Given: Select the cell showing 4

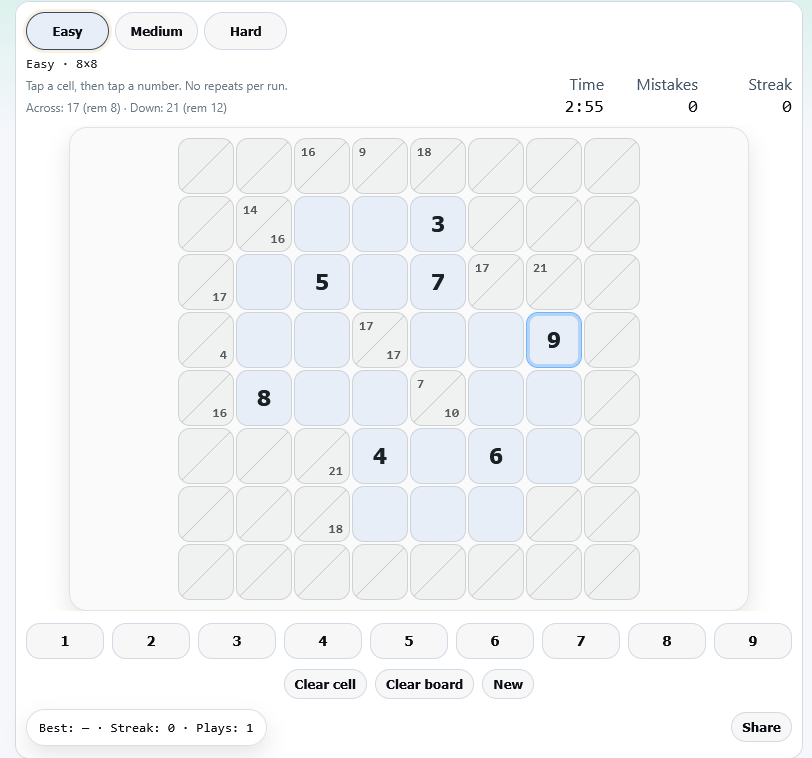Looking at the screenshot, I should point(380,456).
